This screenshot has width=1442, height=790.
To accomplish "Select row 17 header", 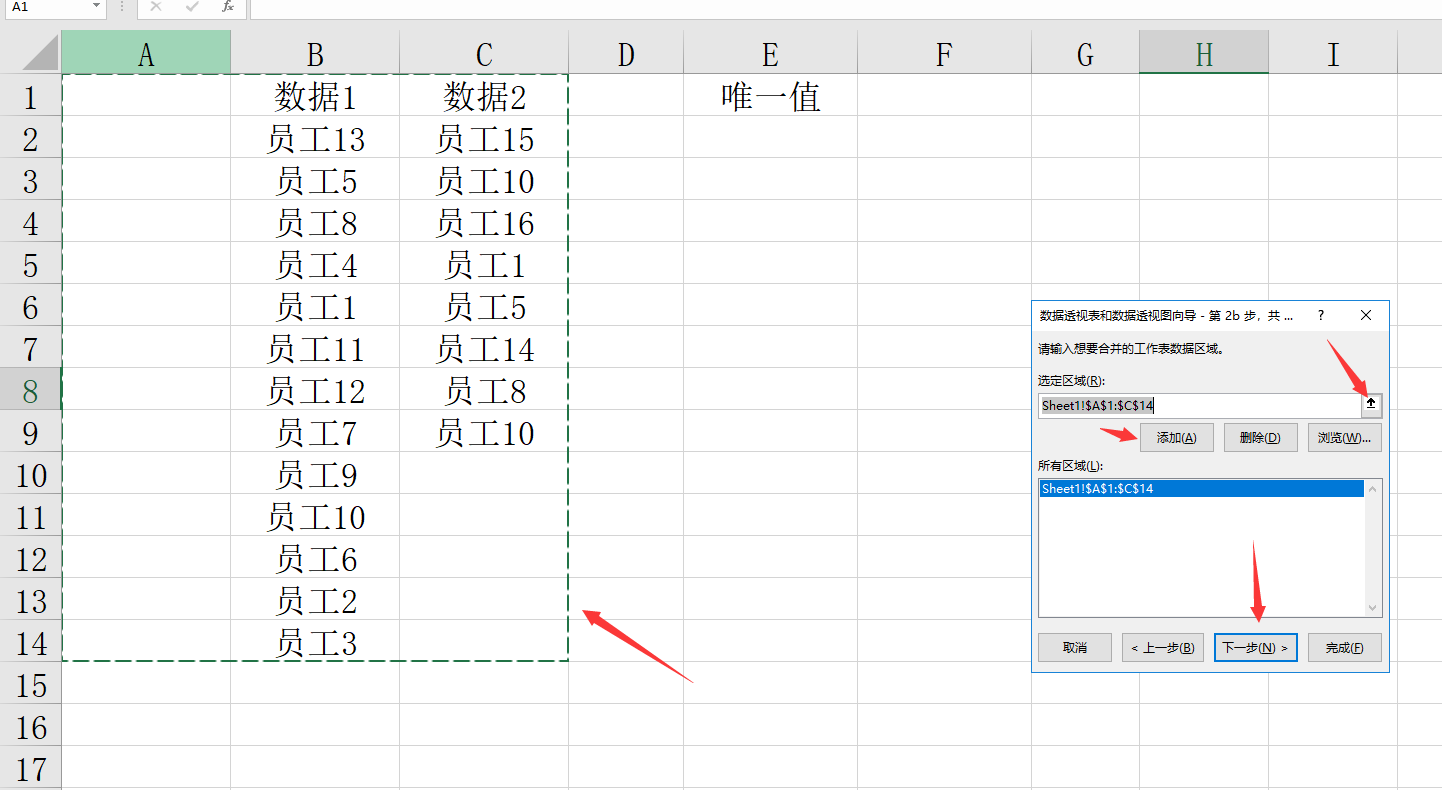I will click(30, 769).
